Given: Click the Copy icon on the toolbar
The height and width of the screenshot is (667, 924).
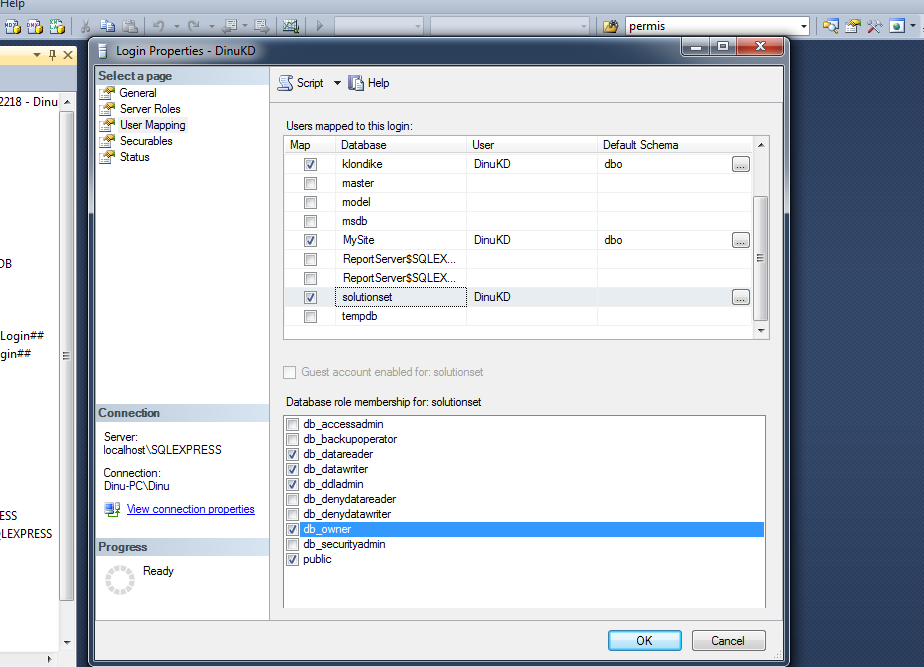Looking at the screenshot, I should pyautogui.click(x=108, y=25).
